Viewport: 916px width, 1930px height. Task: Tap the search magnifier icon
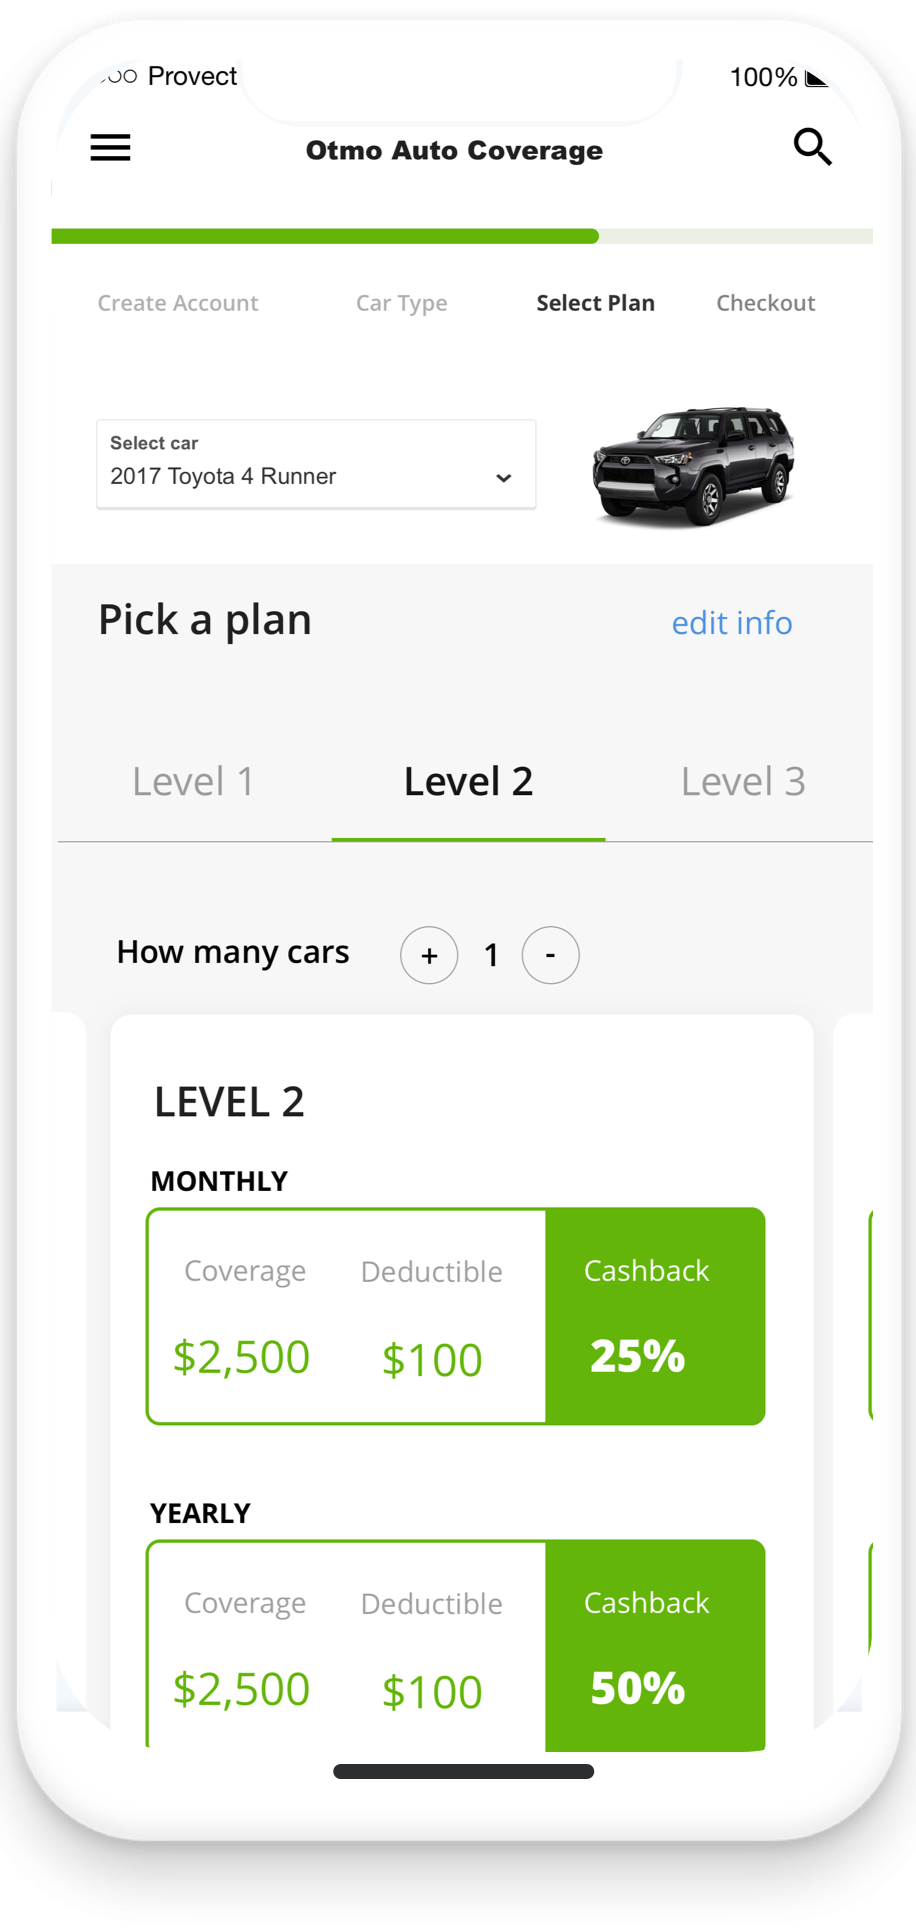click(x=812, y=147)
